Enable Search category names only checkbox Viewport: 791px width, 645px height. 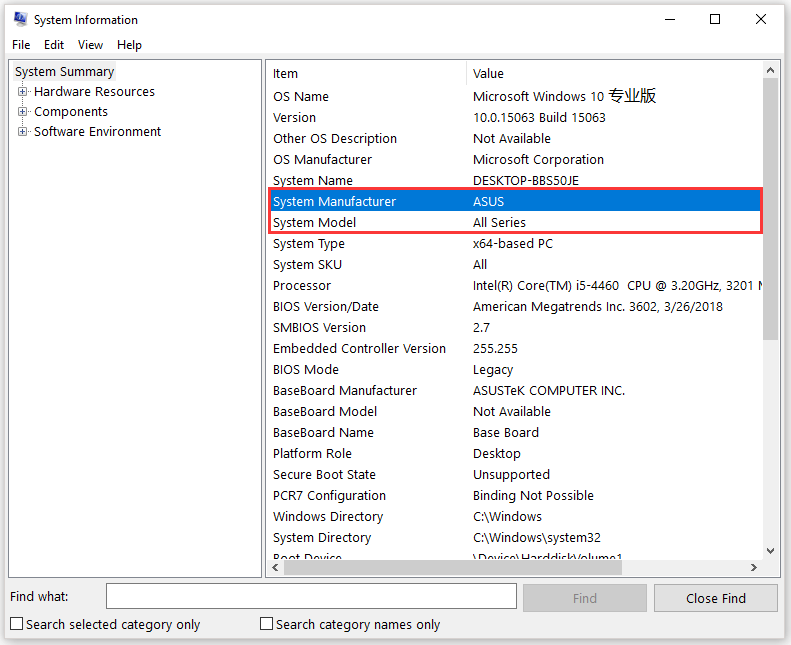(x=266, y=624)
